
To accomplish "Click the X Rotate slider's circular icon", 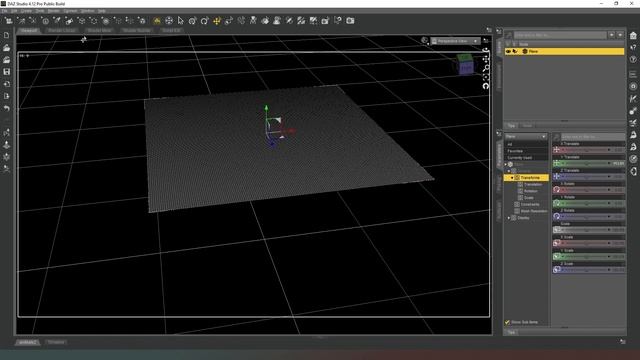I will point(556,190).
